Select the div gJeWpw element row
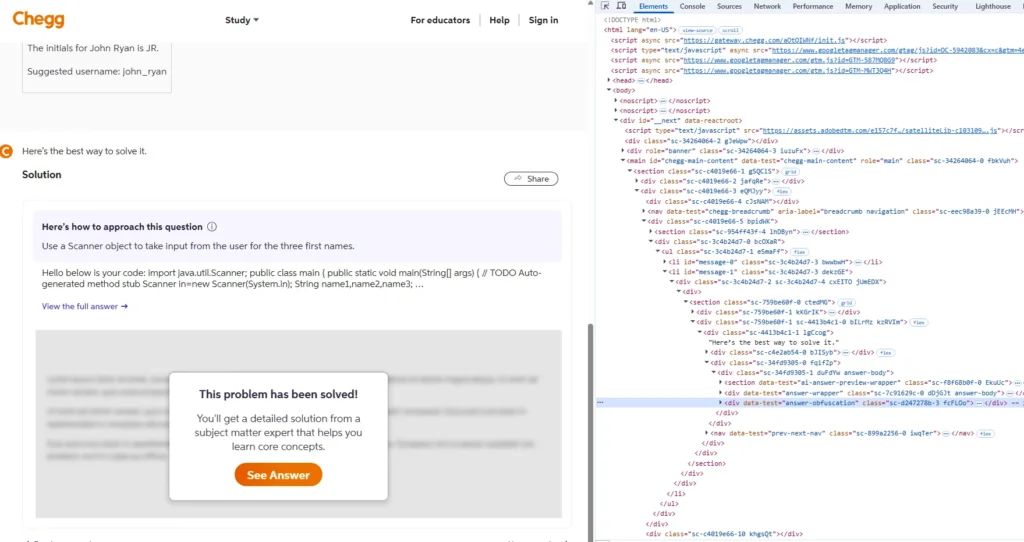This screenshot has width=1024, height=542. tap(701, 140)
